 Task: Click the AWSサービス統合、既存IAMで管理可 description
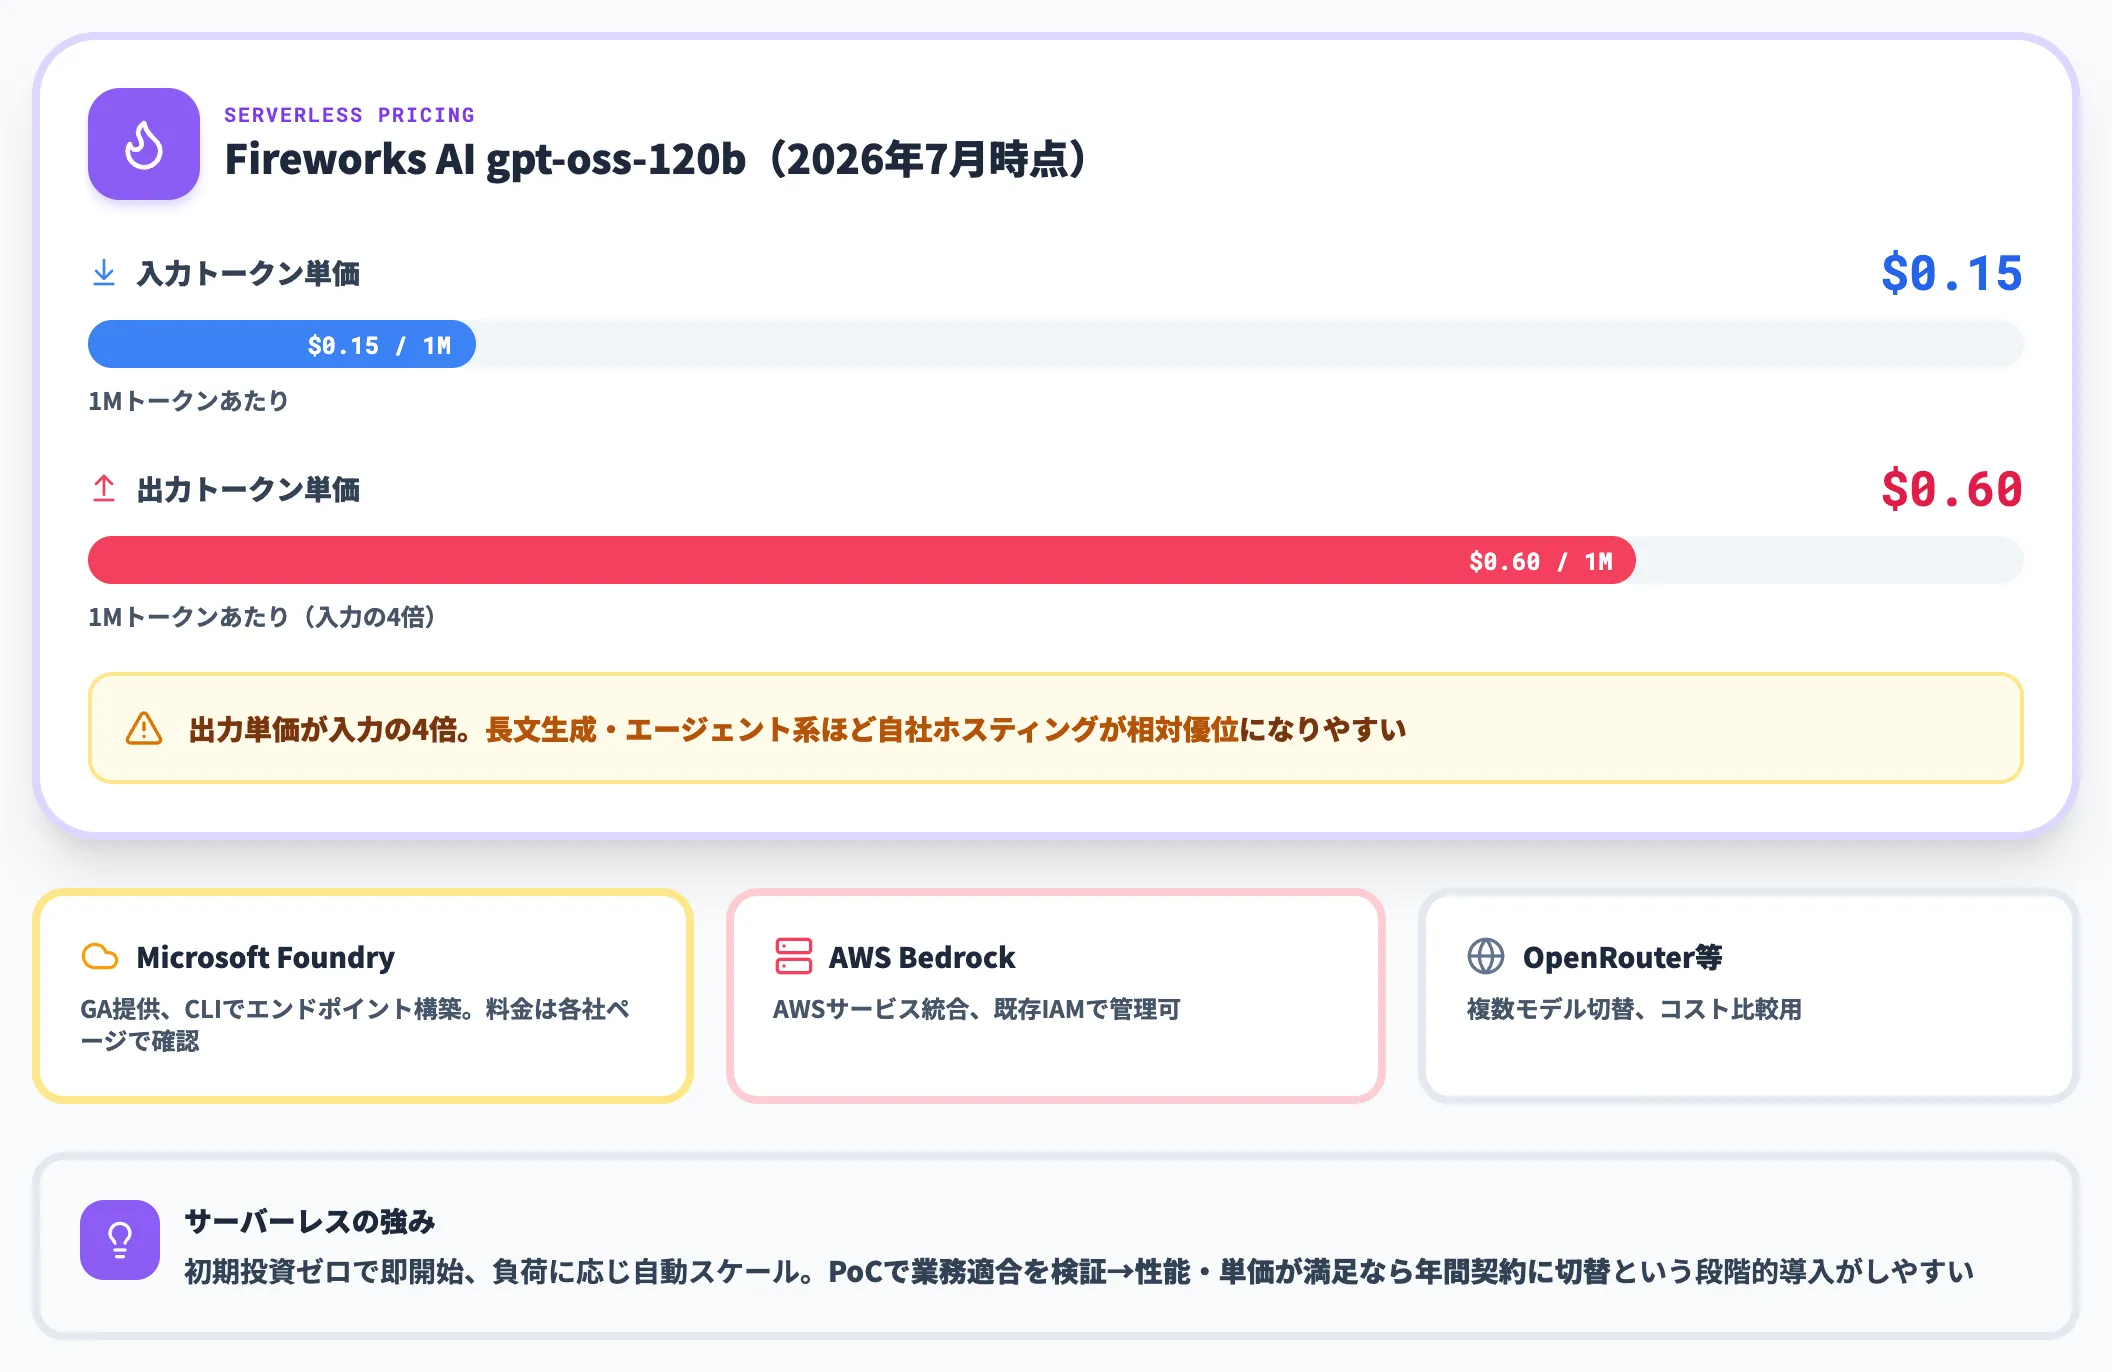977,1009
